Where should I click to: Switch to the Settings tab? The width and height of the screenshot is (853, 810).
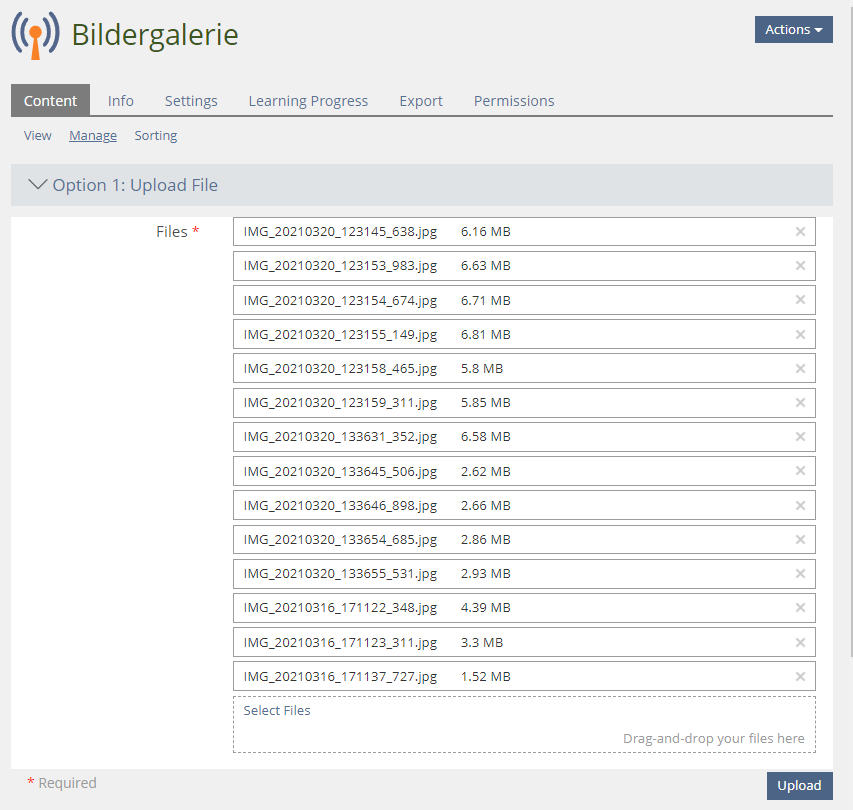coord(191,101)
